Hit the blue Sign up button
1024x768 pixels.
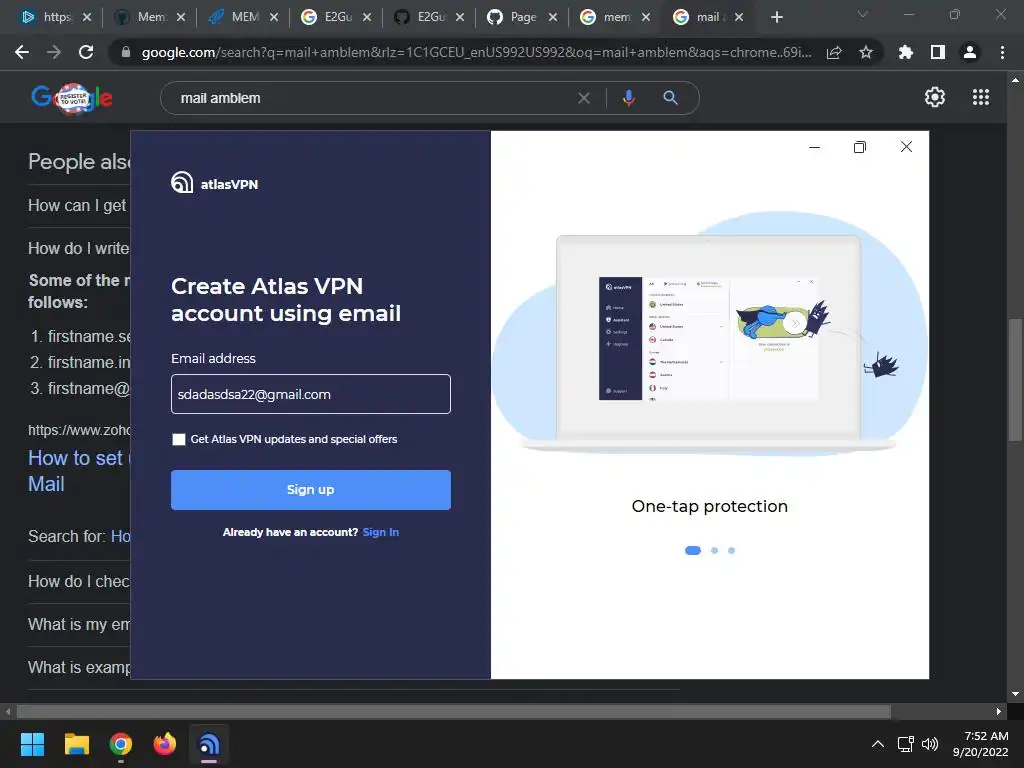pos(311,490)
